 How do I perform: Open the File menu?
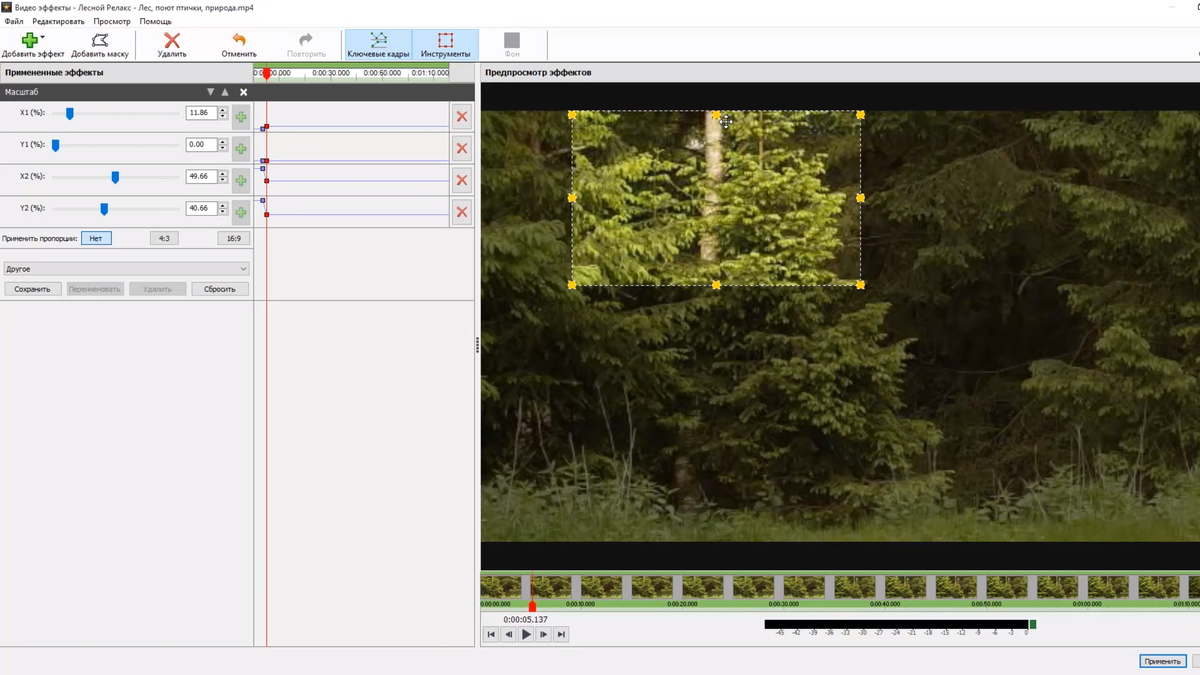tap(14, 21)
